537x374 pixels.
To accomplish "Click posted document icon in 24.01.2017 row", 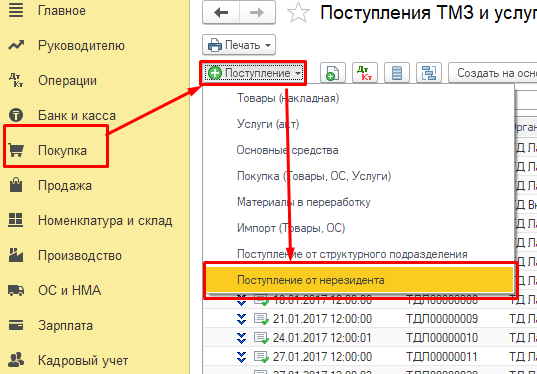I will pyautogui.click(x=261, y=338).
